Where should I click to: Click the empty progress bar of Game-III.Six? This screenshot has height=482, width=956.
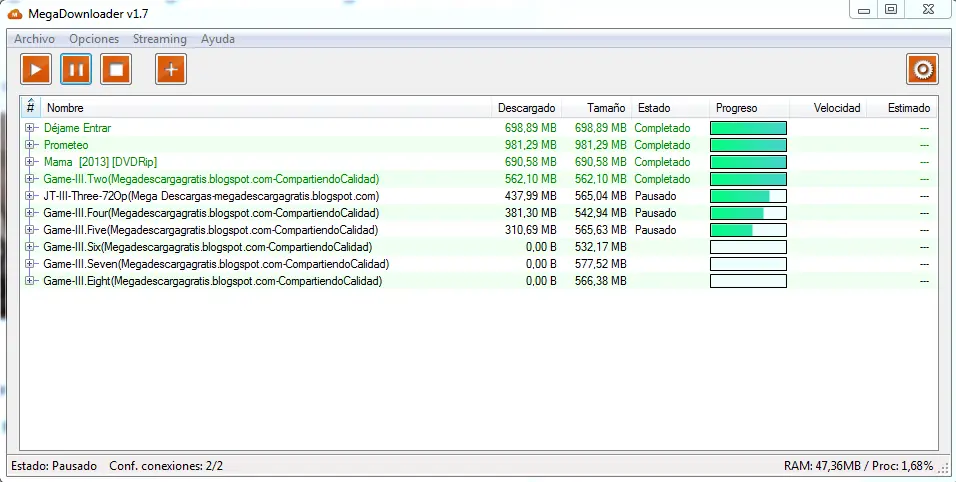[x=748, y=247]
